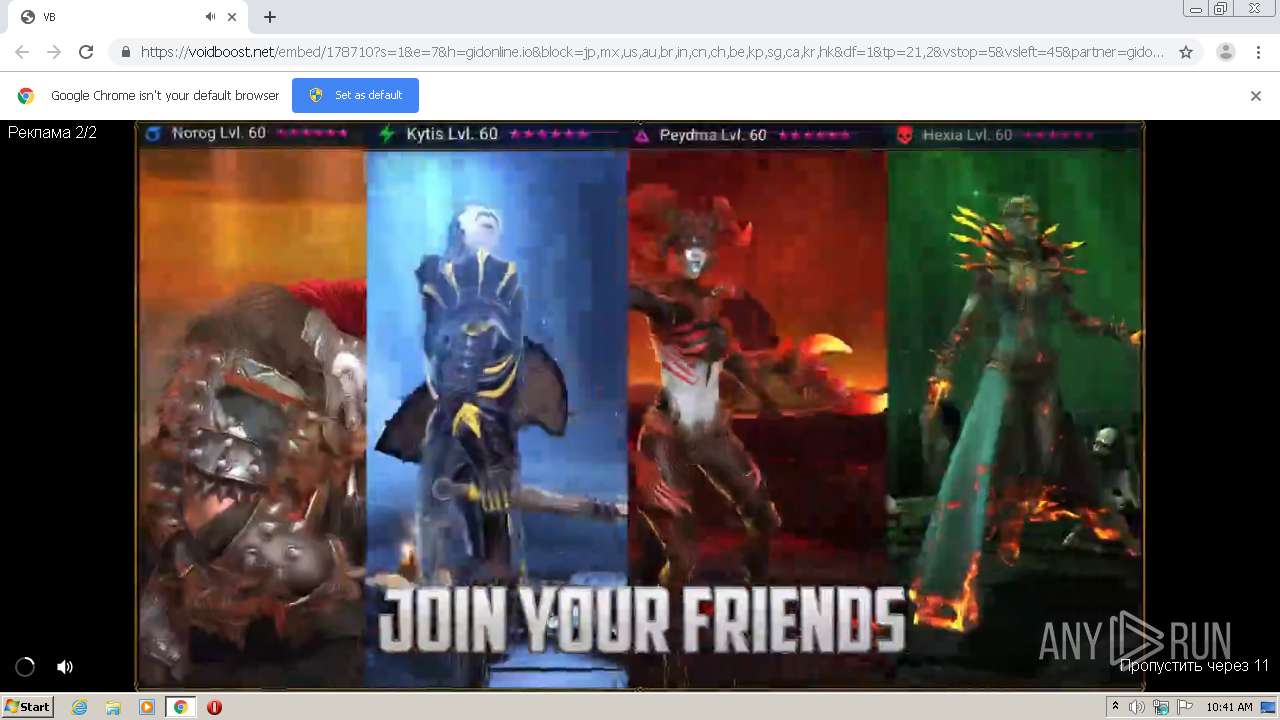The image size is (1280, 720).
Task: Click the Реклама 2/2 ad label
Action: tap(52, 132)
